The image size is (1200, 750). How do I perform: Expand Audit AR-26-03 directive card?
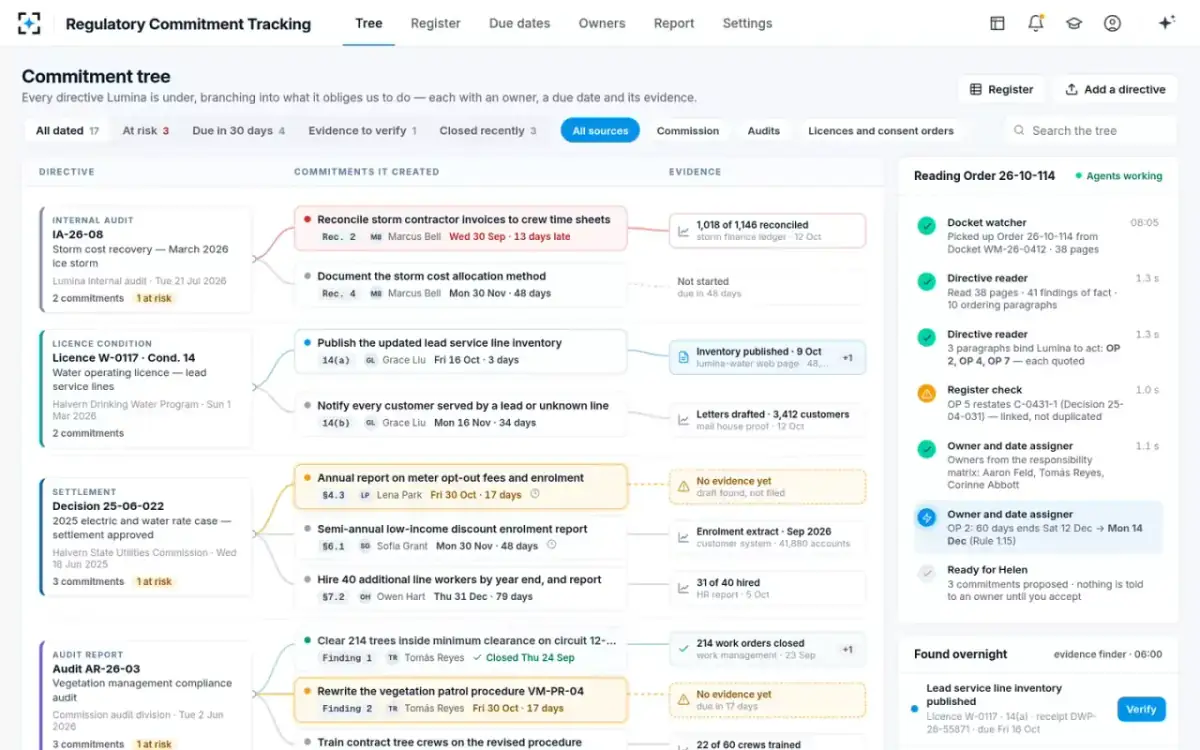(146, 696)
